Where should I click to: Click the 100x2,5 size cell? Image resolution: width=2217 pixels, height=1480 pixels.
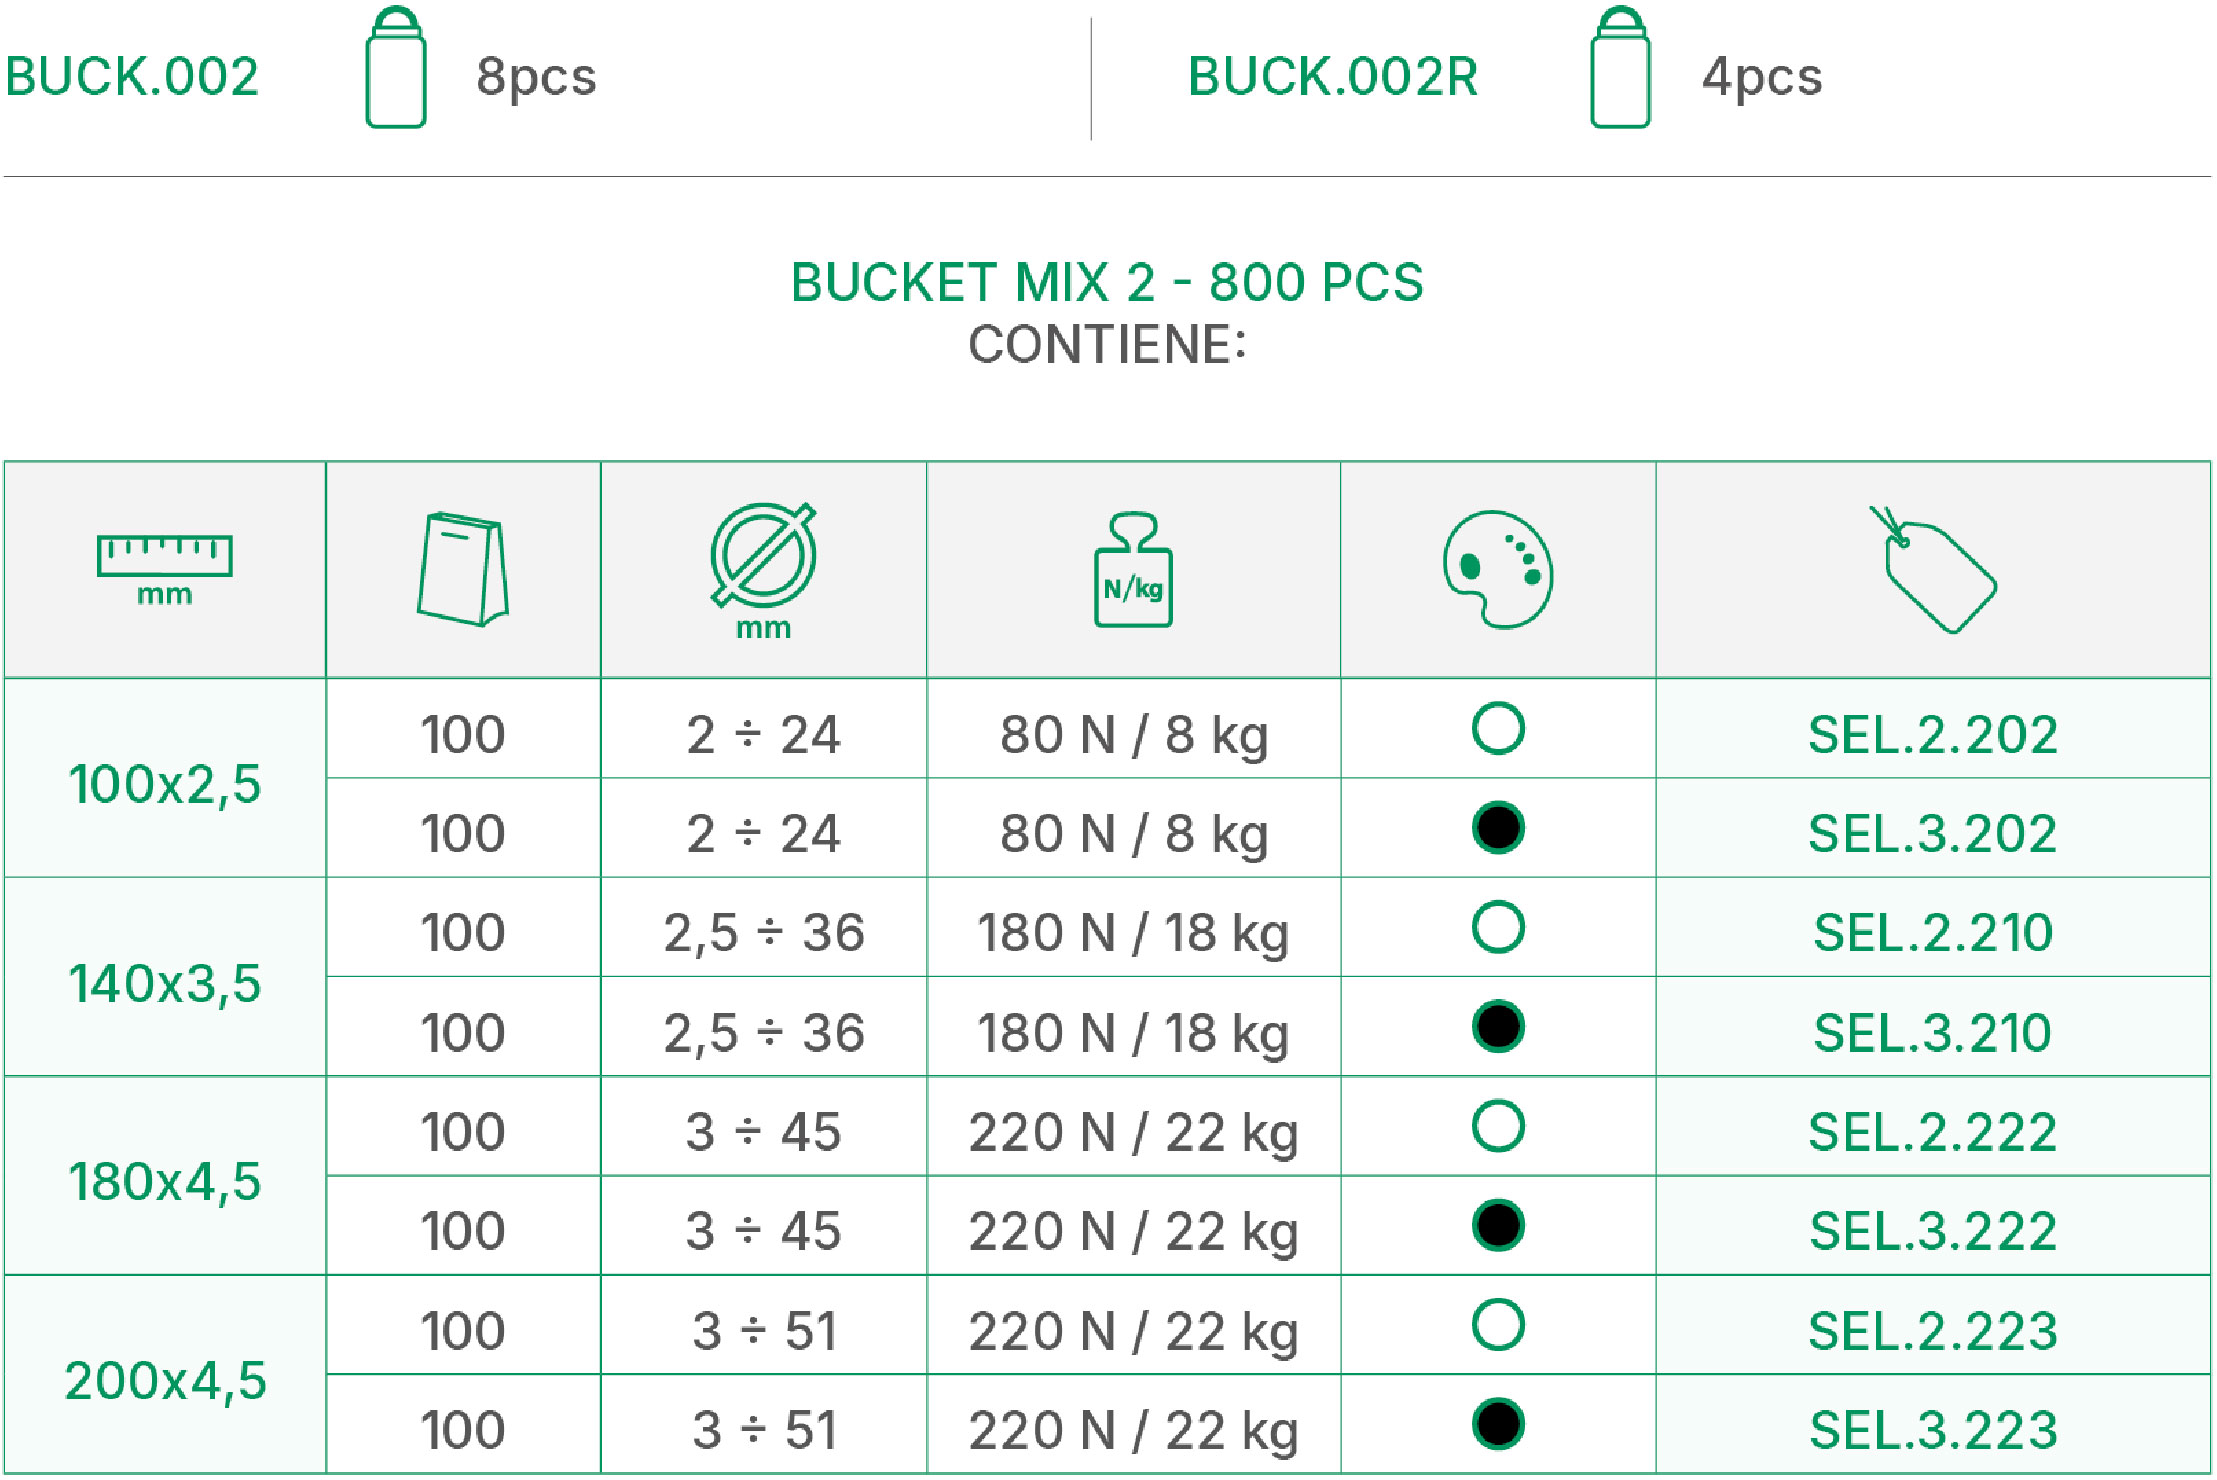tap(165, 783)
